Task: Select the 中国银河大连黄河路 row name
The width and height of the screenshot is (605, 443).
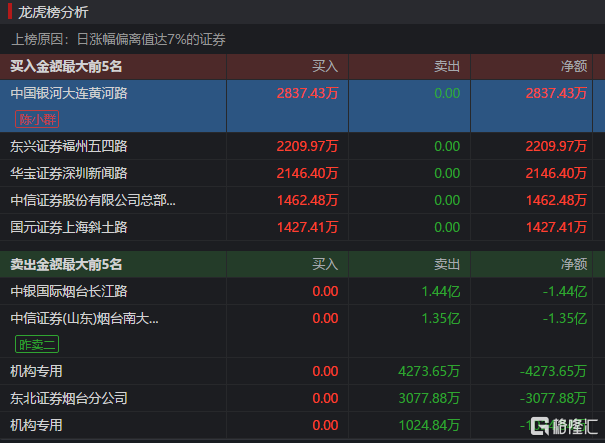Action: tap(69, 93)
